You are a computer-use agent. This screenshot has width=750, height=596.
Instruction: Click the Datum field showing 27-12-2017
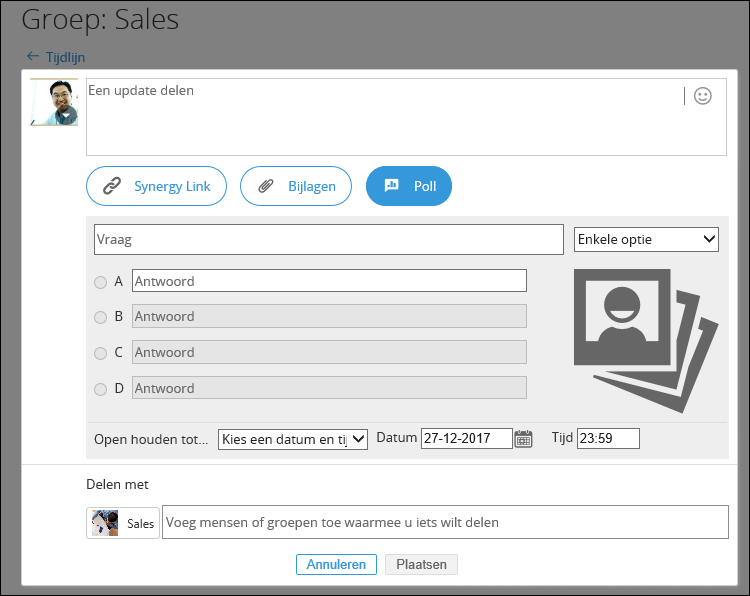[467, 438]
